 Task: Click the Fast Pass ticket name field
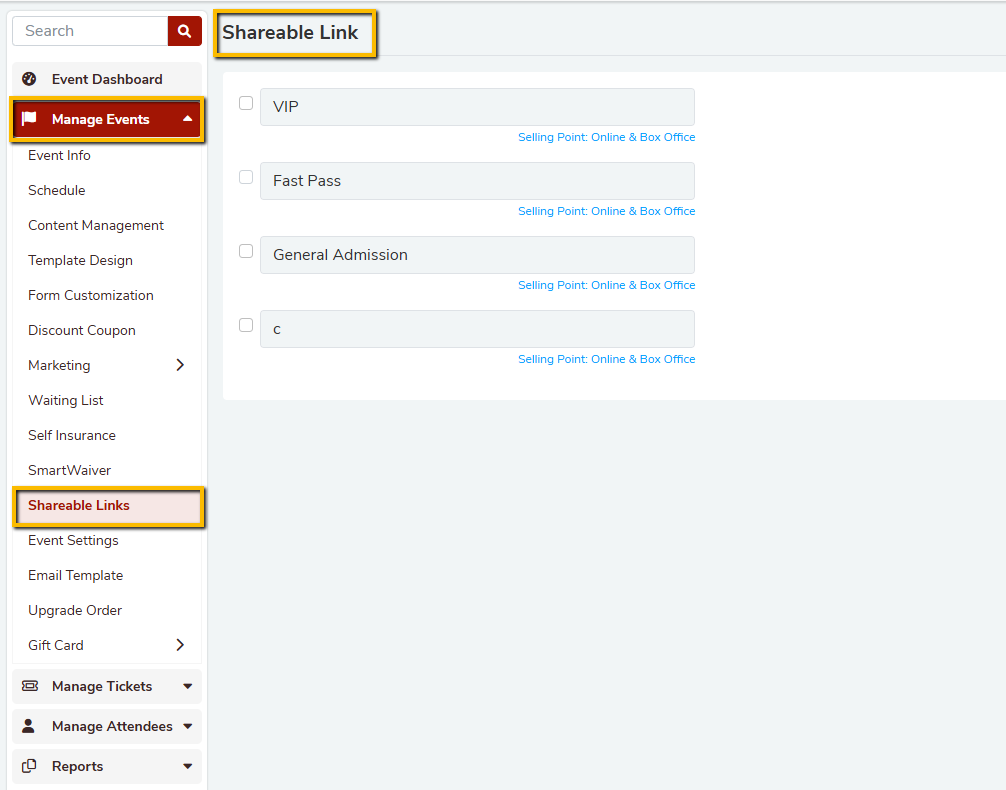pos(477,181)
